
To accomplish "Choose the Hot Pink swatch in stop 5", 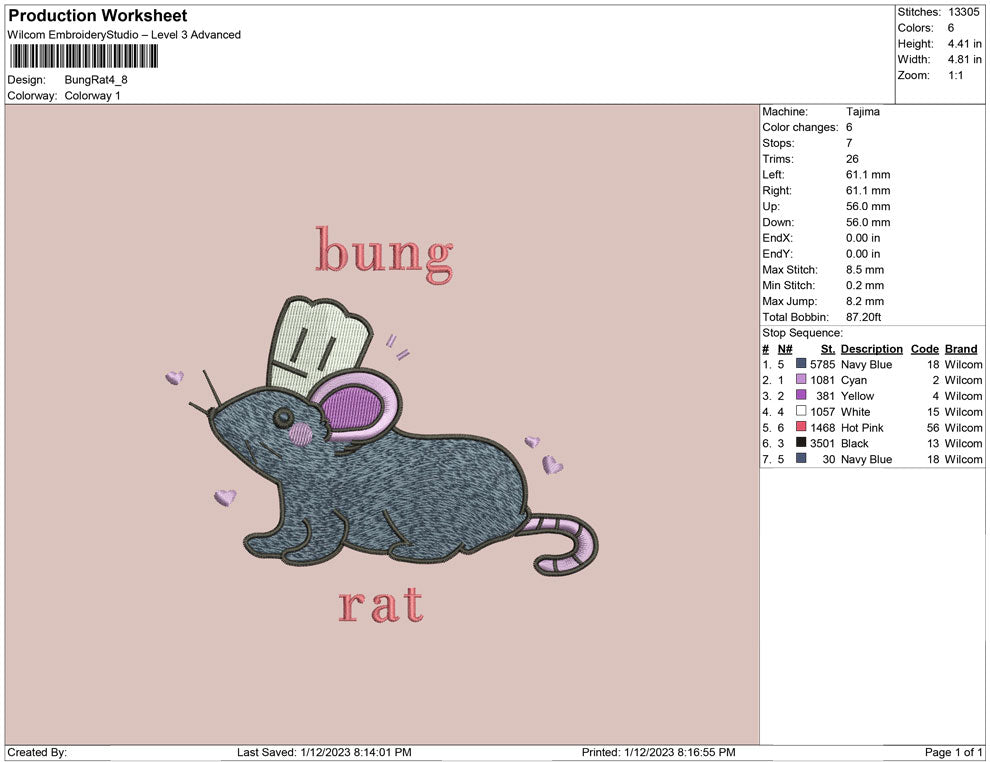I will tap(801, 428).
